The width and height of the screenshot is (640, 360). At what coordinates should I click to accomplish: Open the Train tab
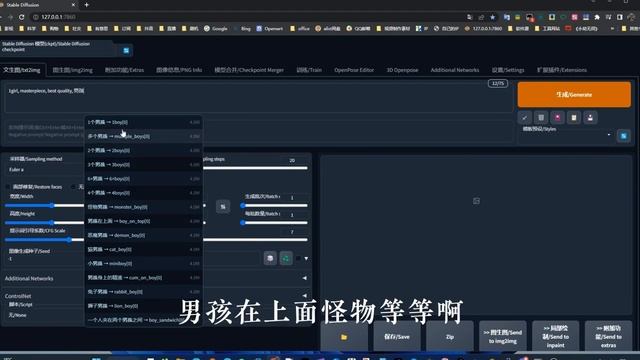pos(309,70)
